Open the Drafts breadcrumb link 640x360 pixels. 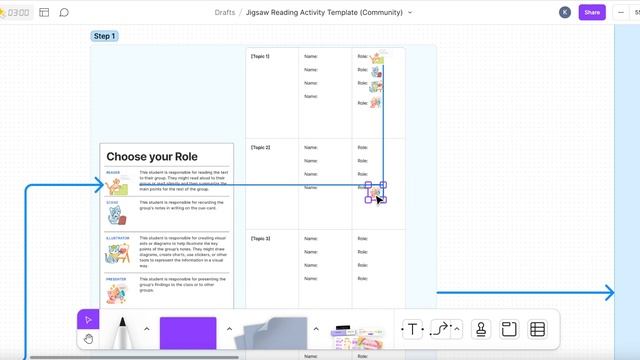tap(225, 12)
